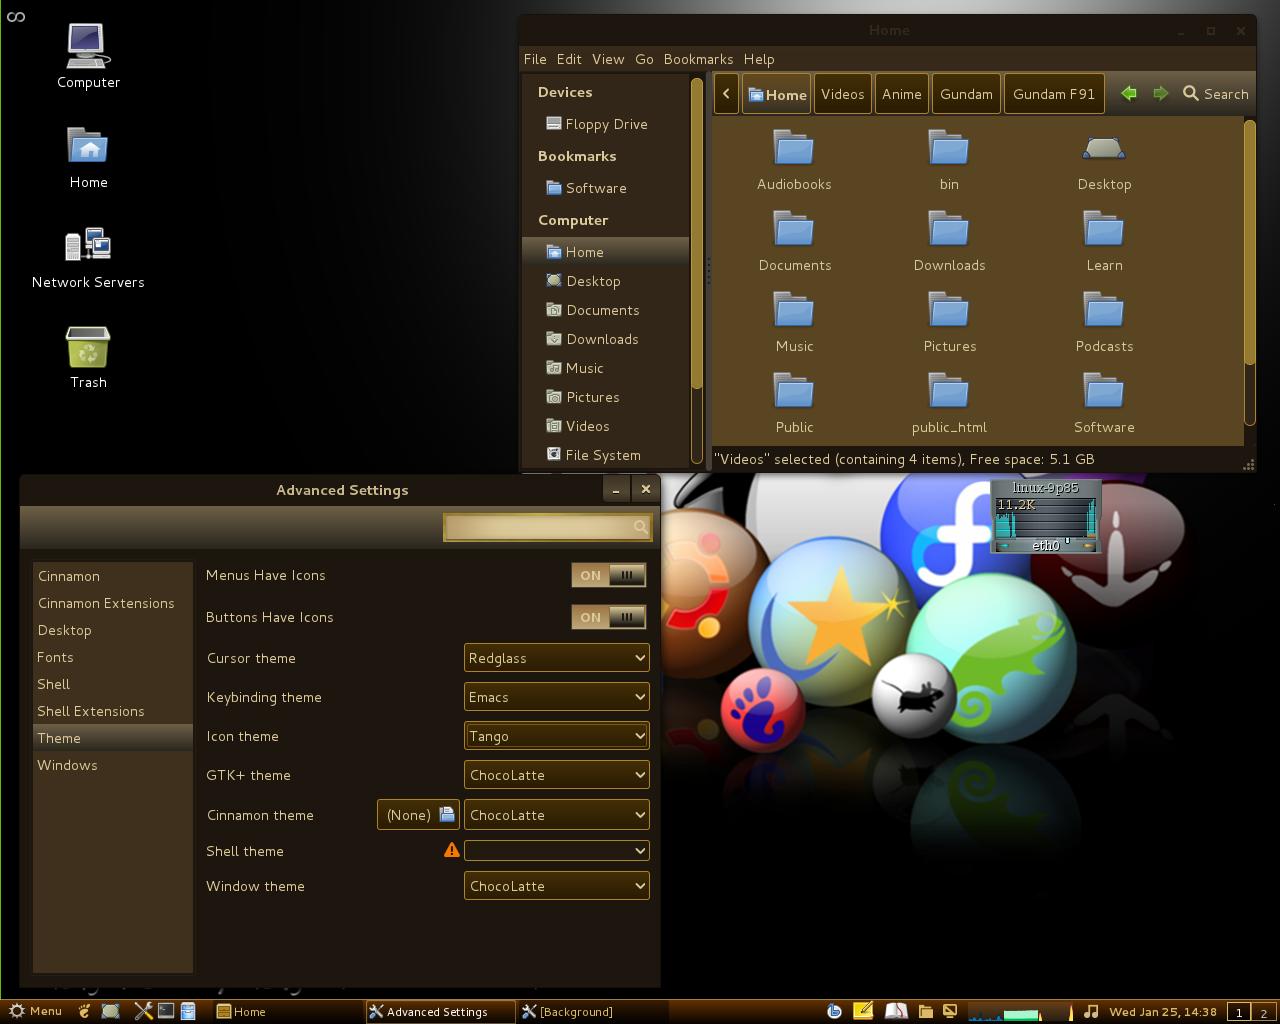
Task: Expand the Icon theme dropdown
Action: click(x=556, y=736)
